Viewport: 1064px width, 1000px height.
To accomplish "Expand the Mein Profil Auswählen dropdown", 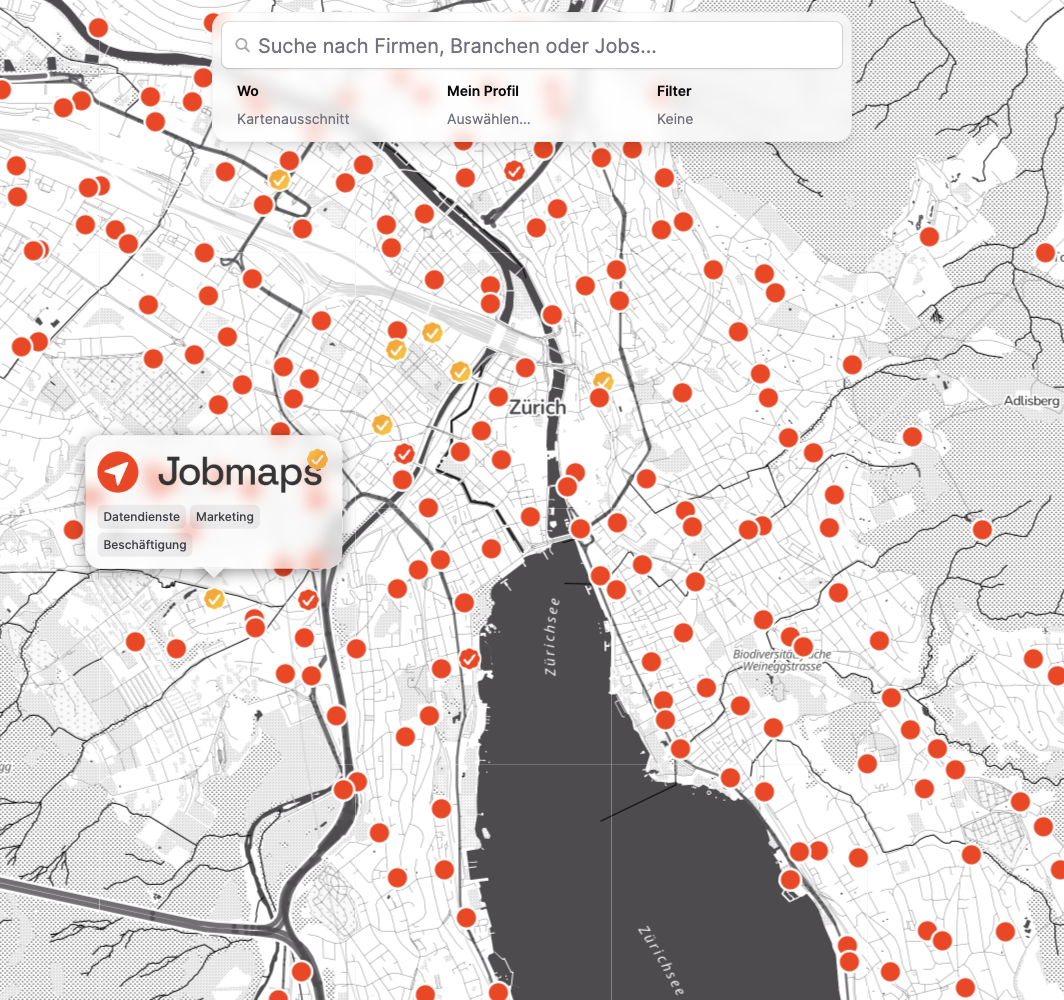I will click(488, 105).
